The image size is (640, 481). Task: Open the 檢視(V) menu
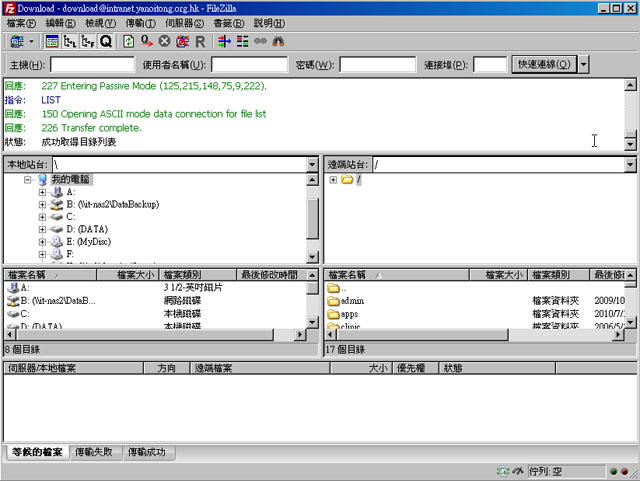pyautogui.click(x=100, y=23)
